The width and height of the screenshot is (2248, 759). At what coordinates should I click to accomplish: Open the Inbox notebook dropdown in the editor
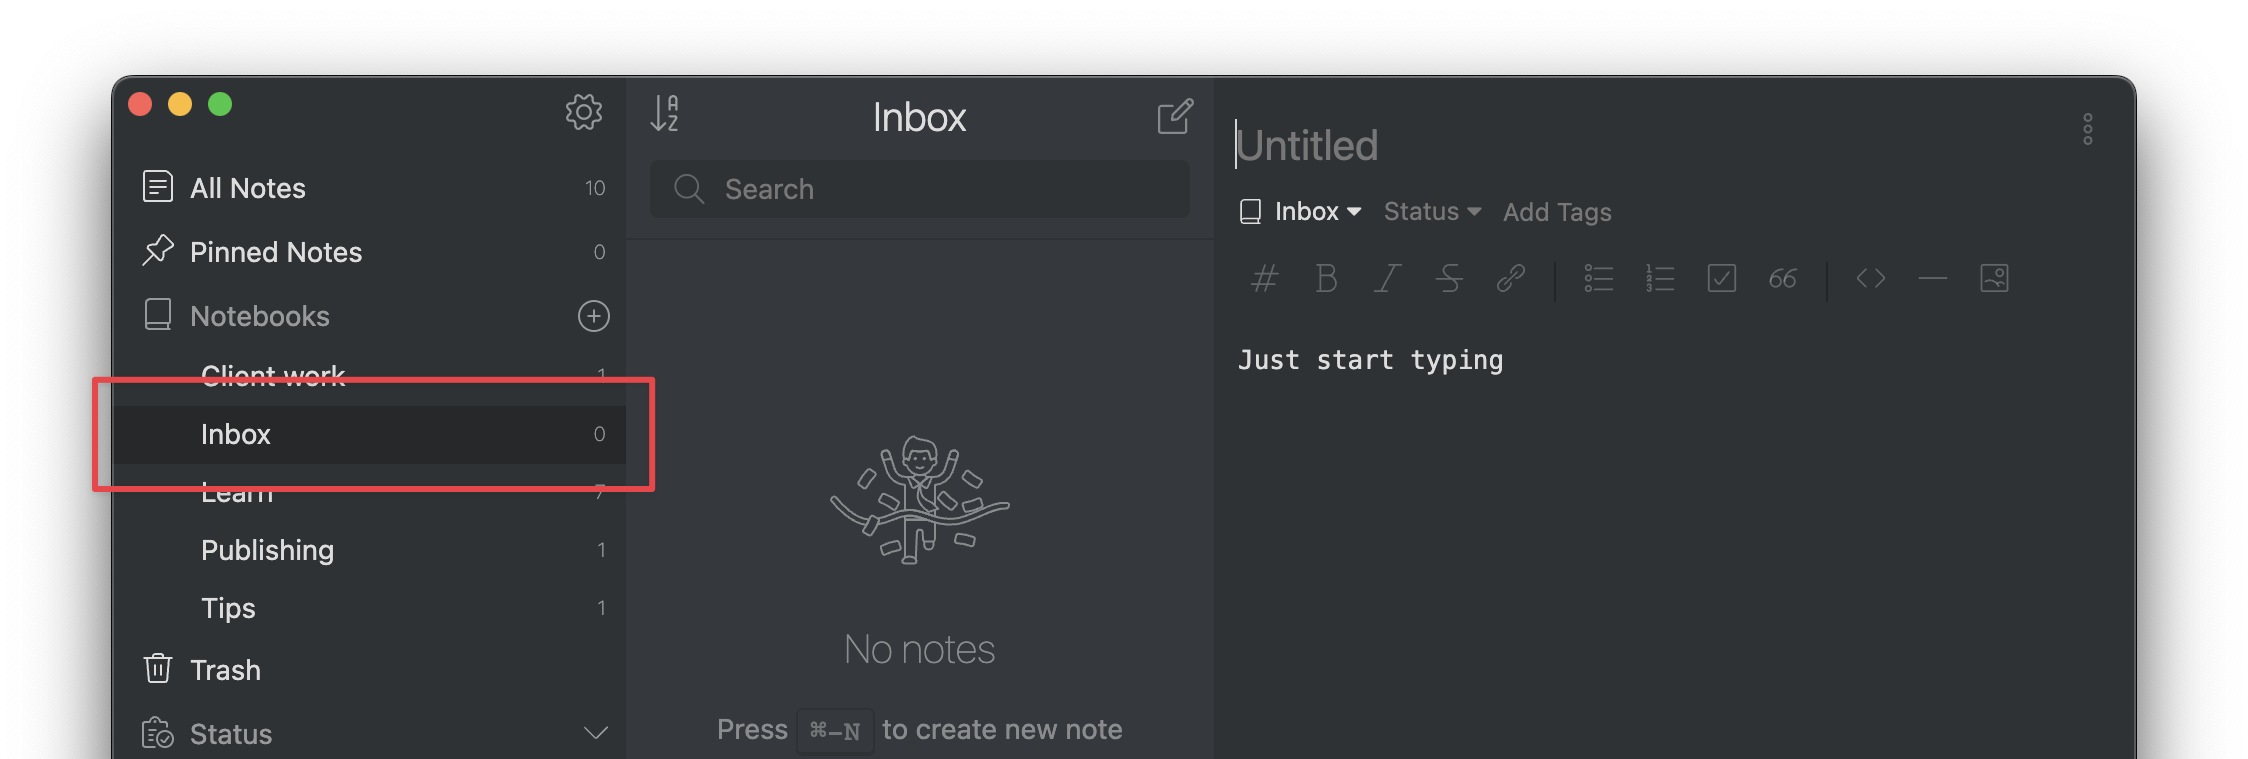[1300, 211]
